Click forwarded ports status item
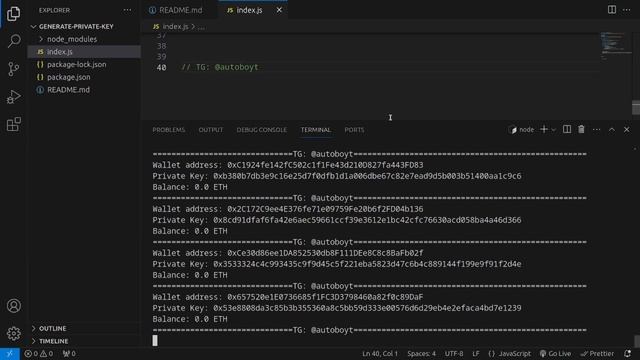 coord(69,354)
